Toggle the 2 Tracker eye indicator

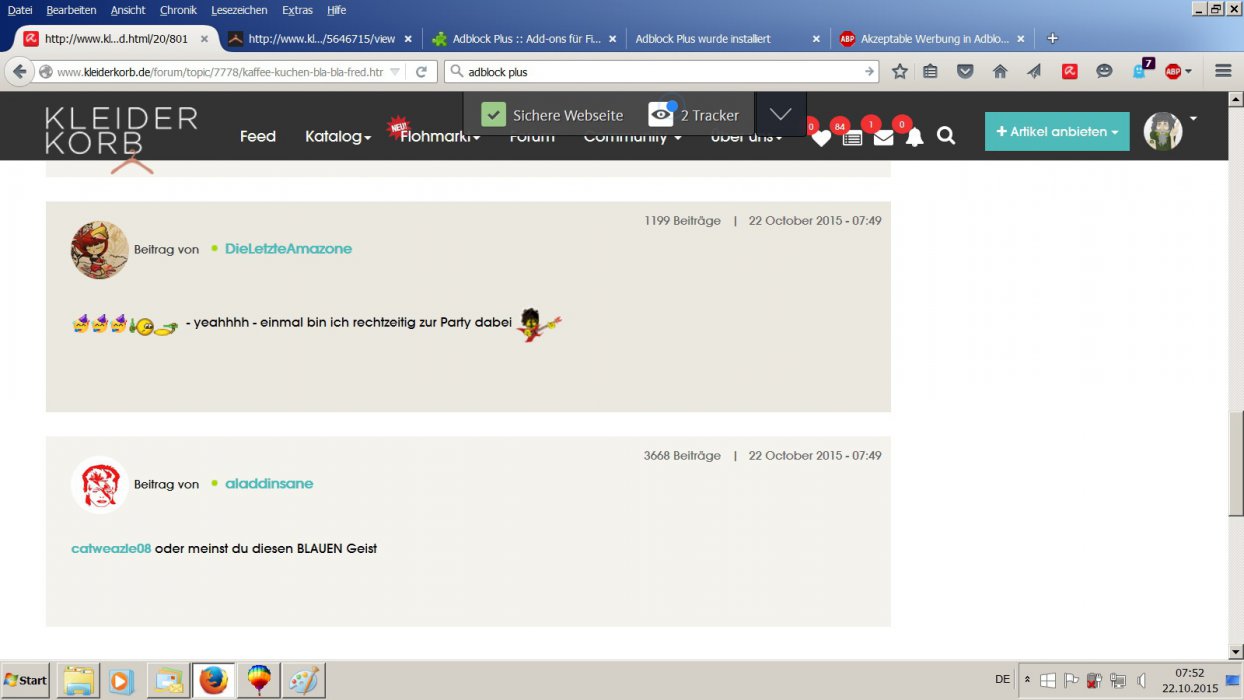pyautogui.click(x=661, y=115)
